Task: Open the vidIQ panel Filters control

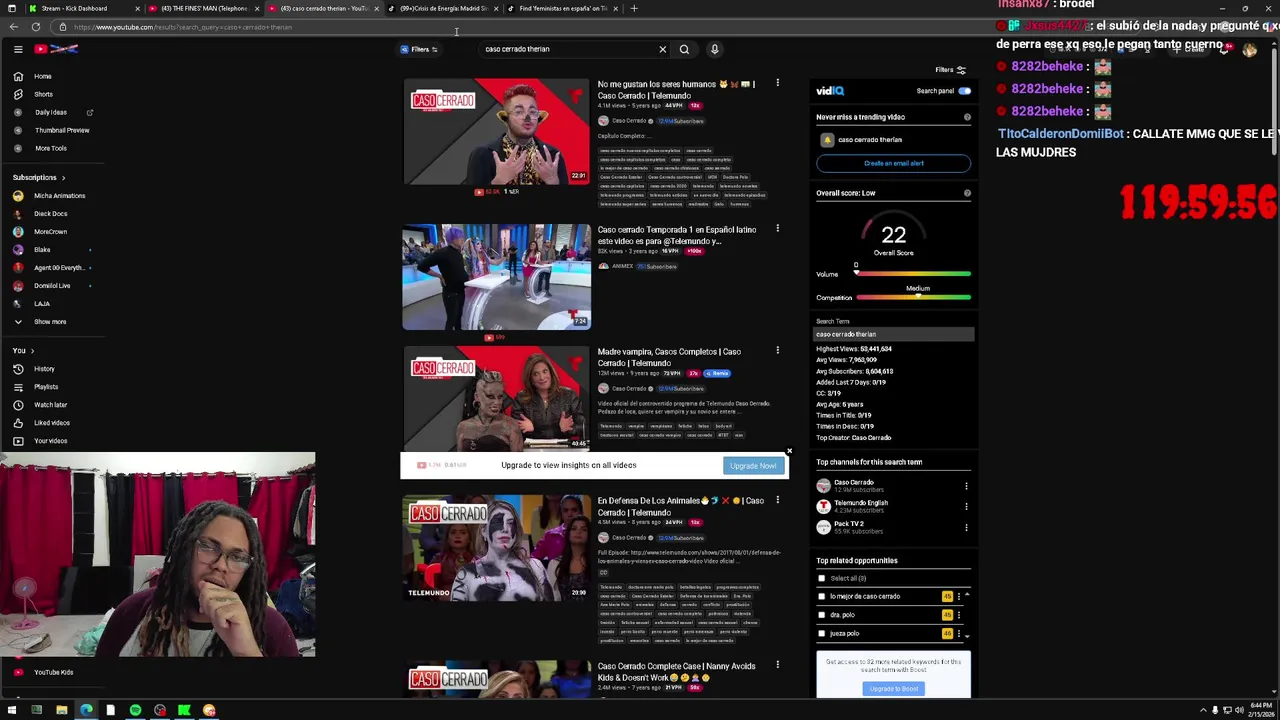Action: coord(950,70)
